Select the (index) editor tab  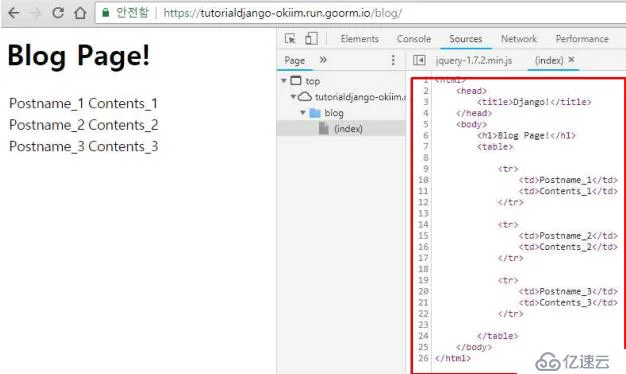pos(549,60)
